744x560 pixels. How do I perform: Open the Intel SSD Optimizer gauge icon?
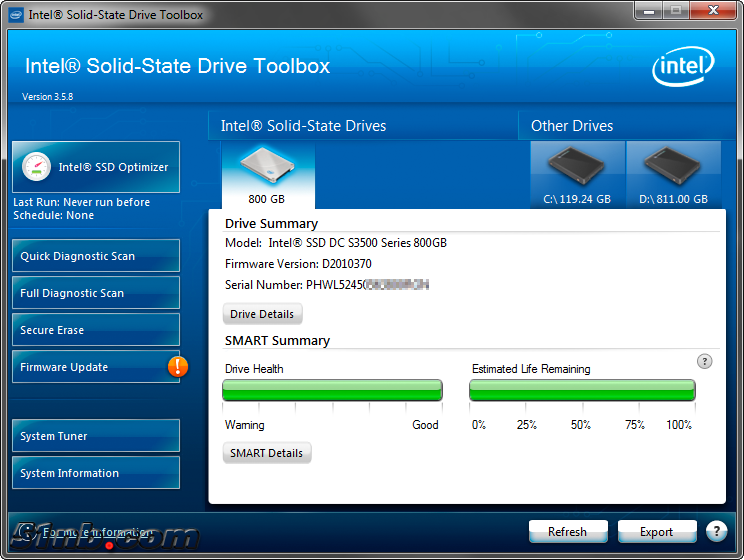click(x=37, y=167)
